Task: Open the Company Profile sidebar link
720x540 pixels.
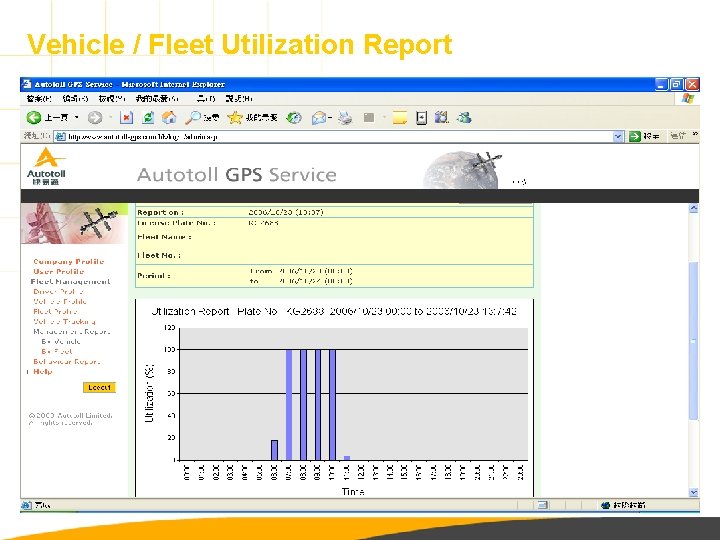Action: (68, 261)
